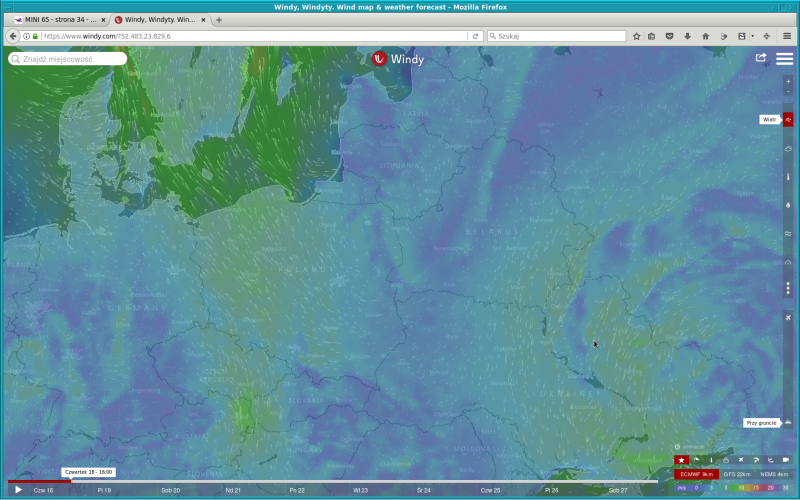The width and height of the screenshot is (800, 500).
Task: Show the rain droplet layer
Action: tap(788, 205)
